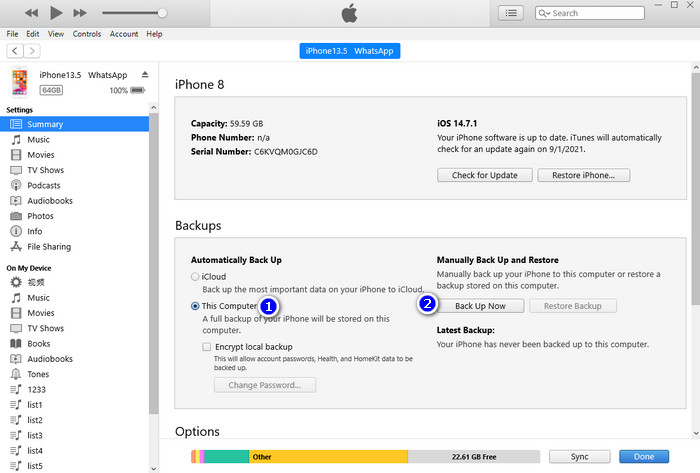Open Tones under On My Device
The height and width of the screenshot is (473, 700).
[74, 374]
